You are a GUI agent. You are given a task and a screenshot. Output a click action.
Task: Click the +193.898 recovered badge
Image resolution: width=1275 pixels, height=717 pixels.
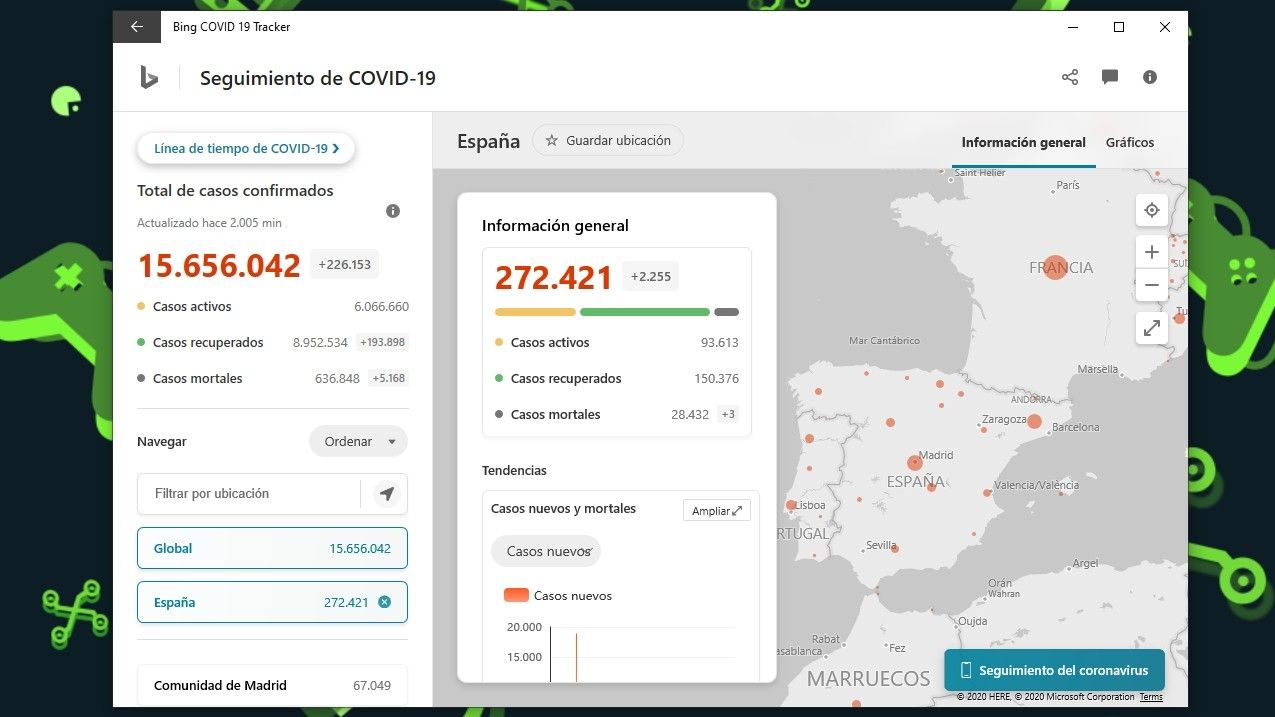point(382,343)
